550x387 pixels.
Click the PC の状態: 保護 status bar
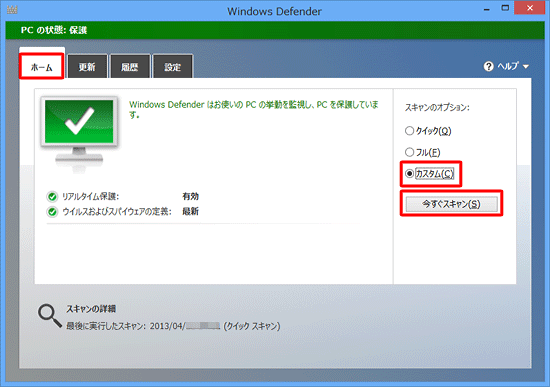tap(275, 30)
